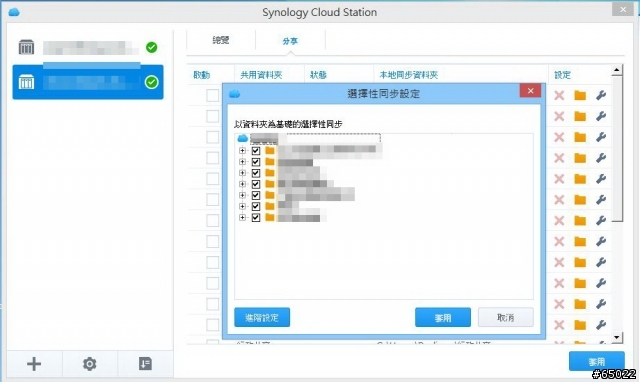Click the 狀態 column header
640x382 pixels.
(x=318, y=75)
